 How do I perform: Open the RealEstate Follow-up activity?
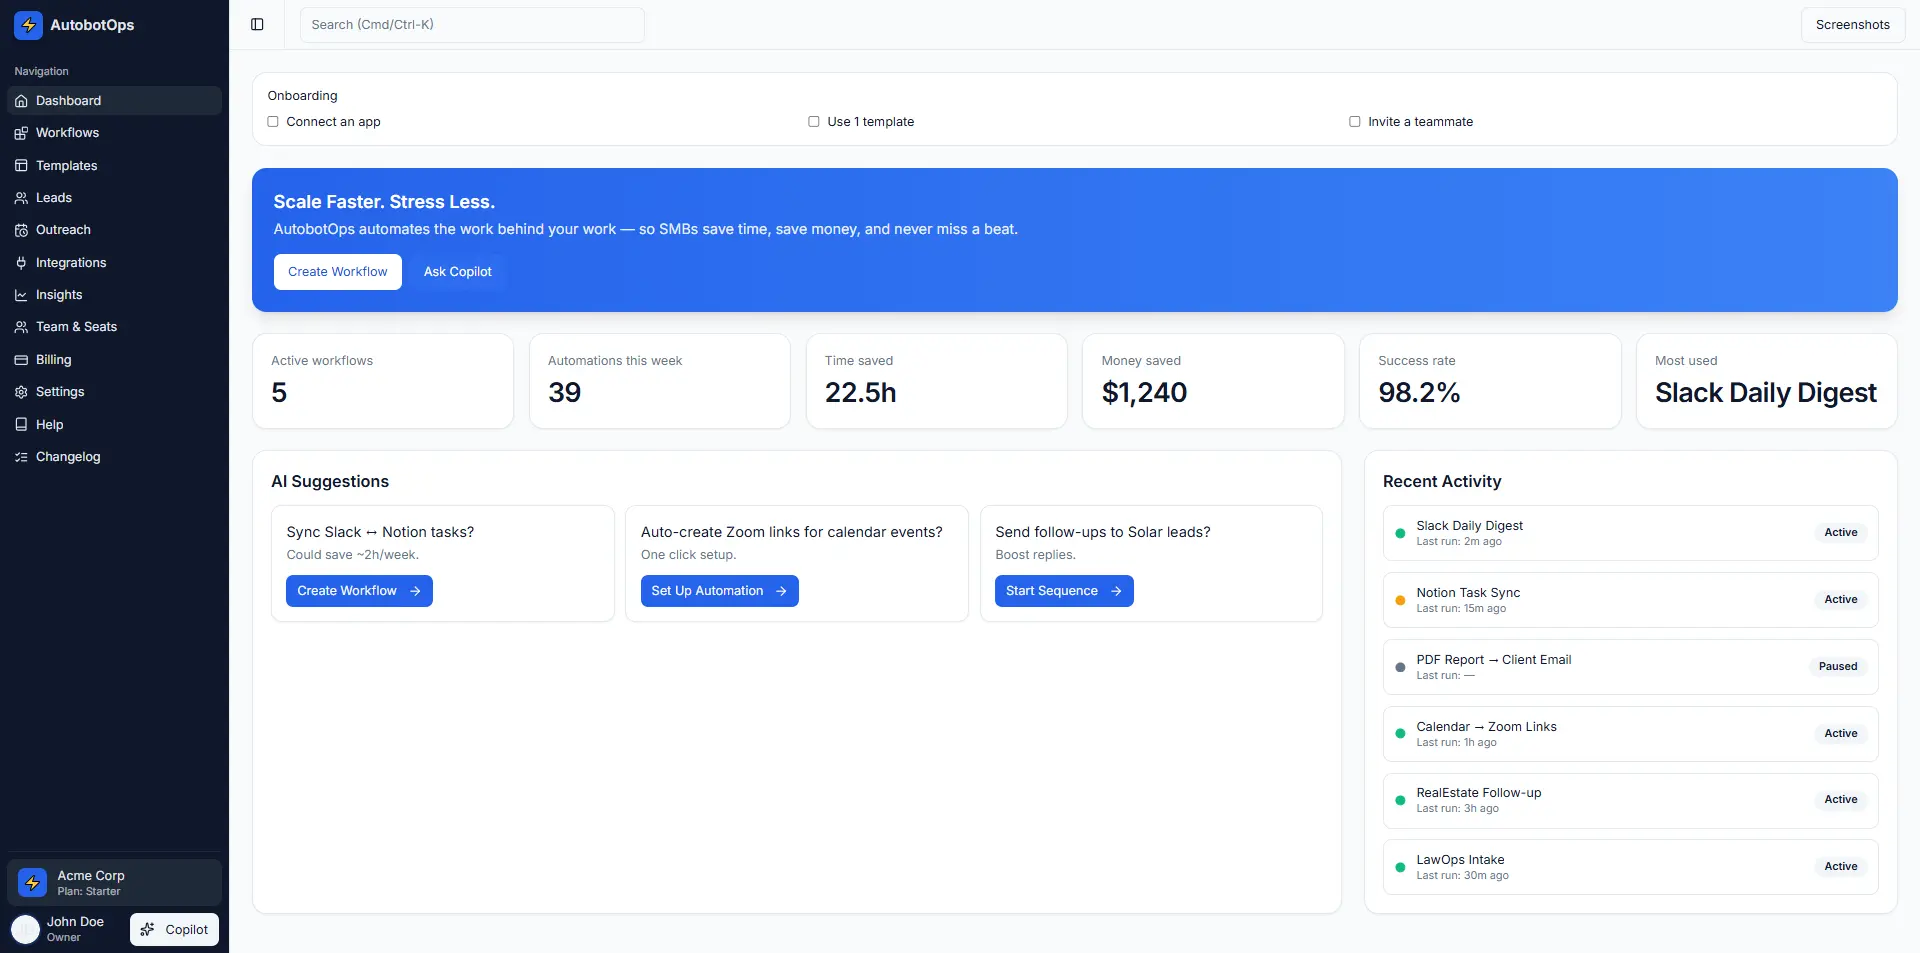[1630, 801]
